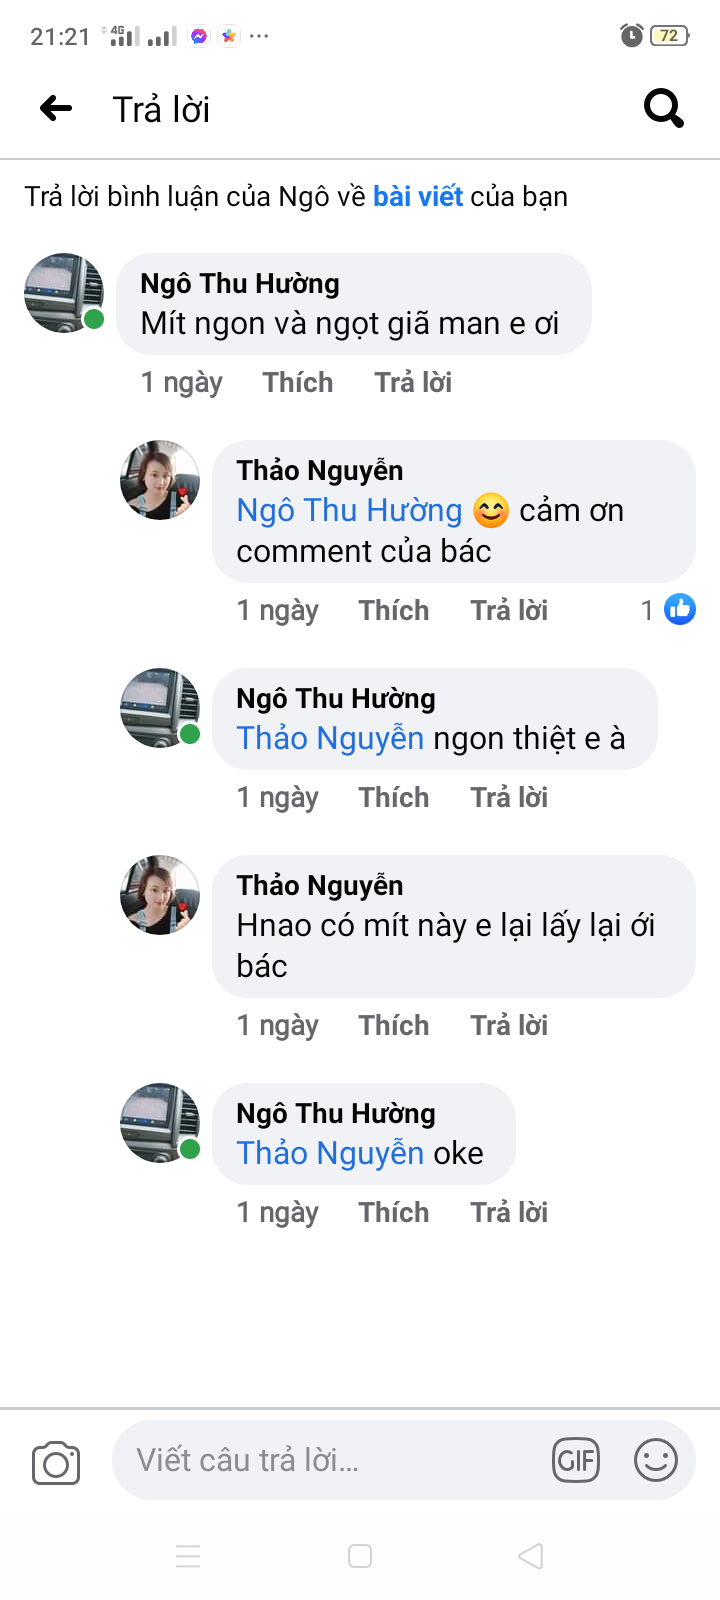Open the "bài viết" post link
This screenshot has width=720, height=1600.
pos(417,196)
